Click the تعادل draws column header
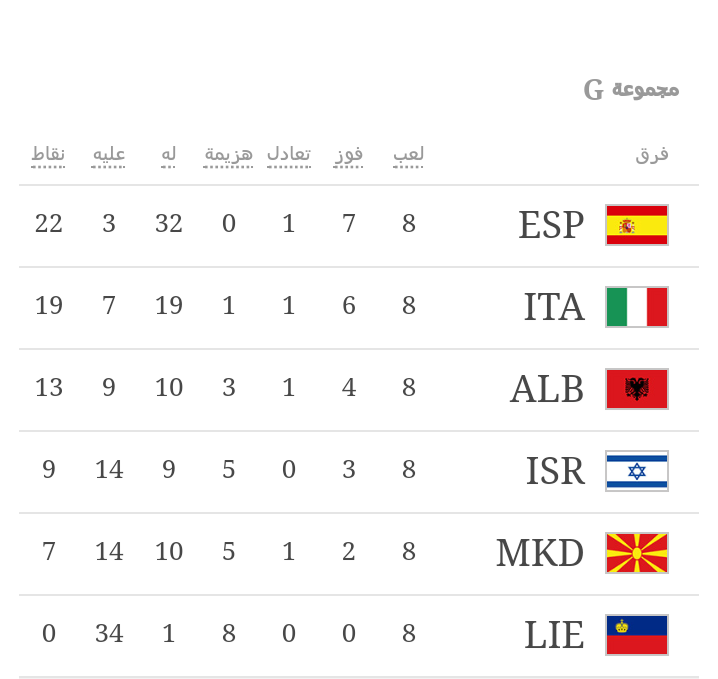Viewport: 718px width, 679px height. tap(289, 154)
